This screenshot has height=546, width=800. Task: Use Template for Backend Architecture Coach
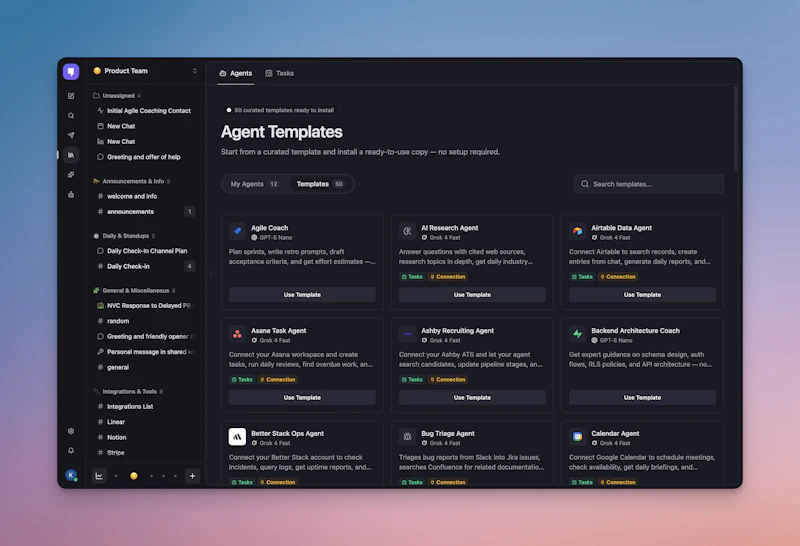point(642,398)
